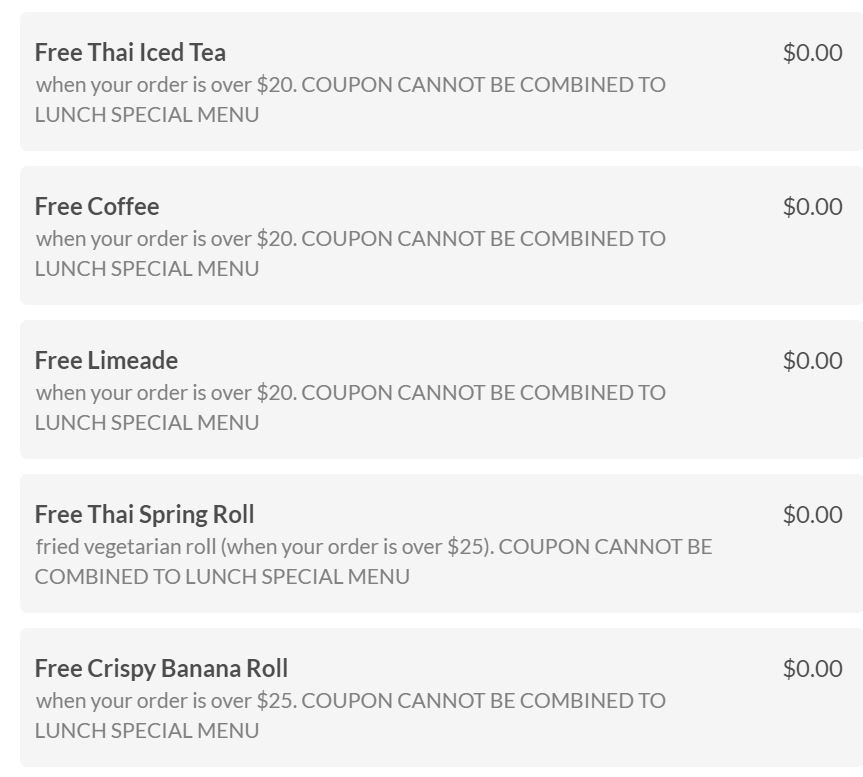Pick the Free Crispy Banana Roll heading
The image size is (863, 777).
(161, 668)
